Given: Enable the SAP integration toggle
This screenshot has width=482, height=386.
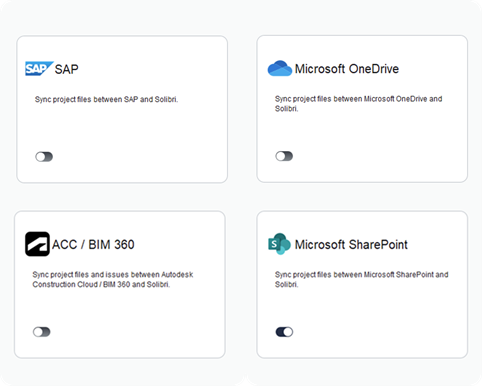Looking at the screenshot, I should [x=44, y=157].
